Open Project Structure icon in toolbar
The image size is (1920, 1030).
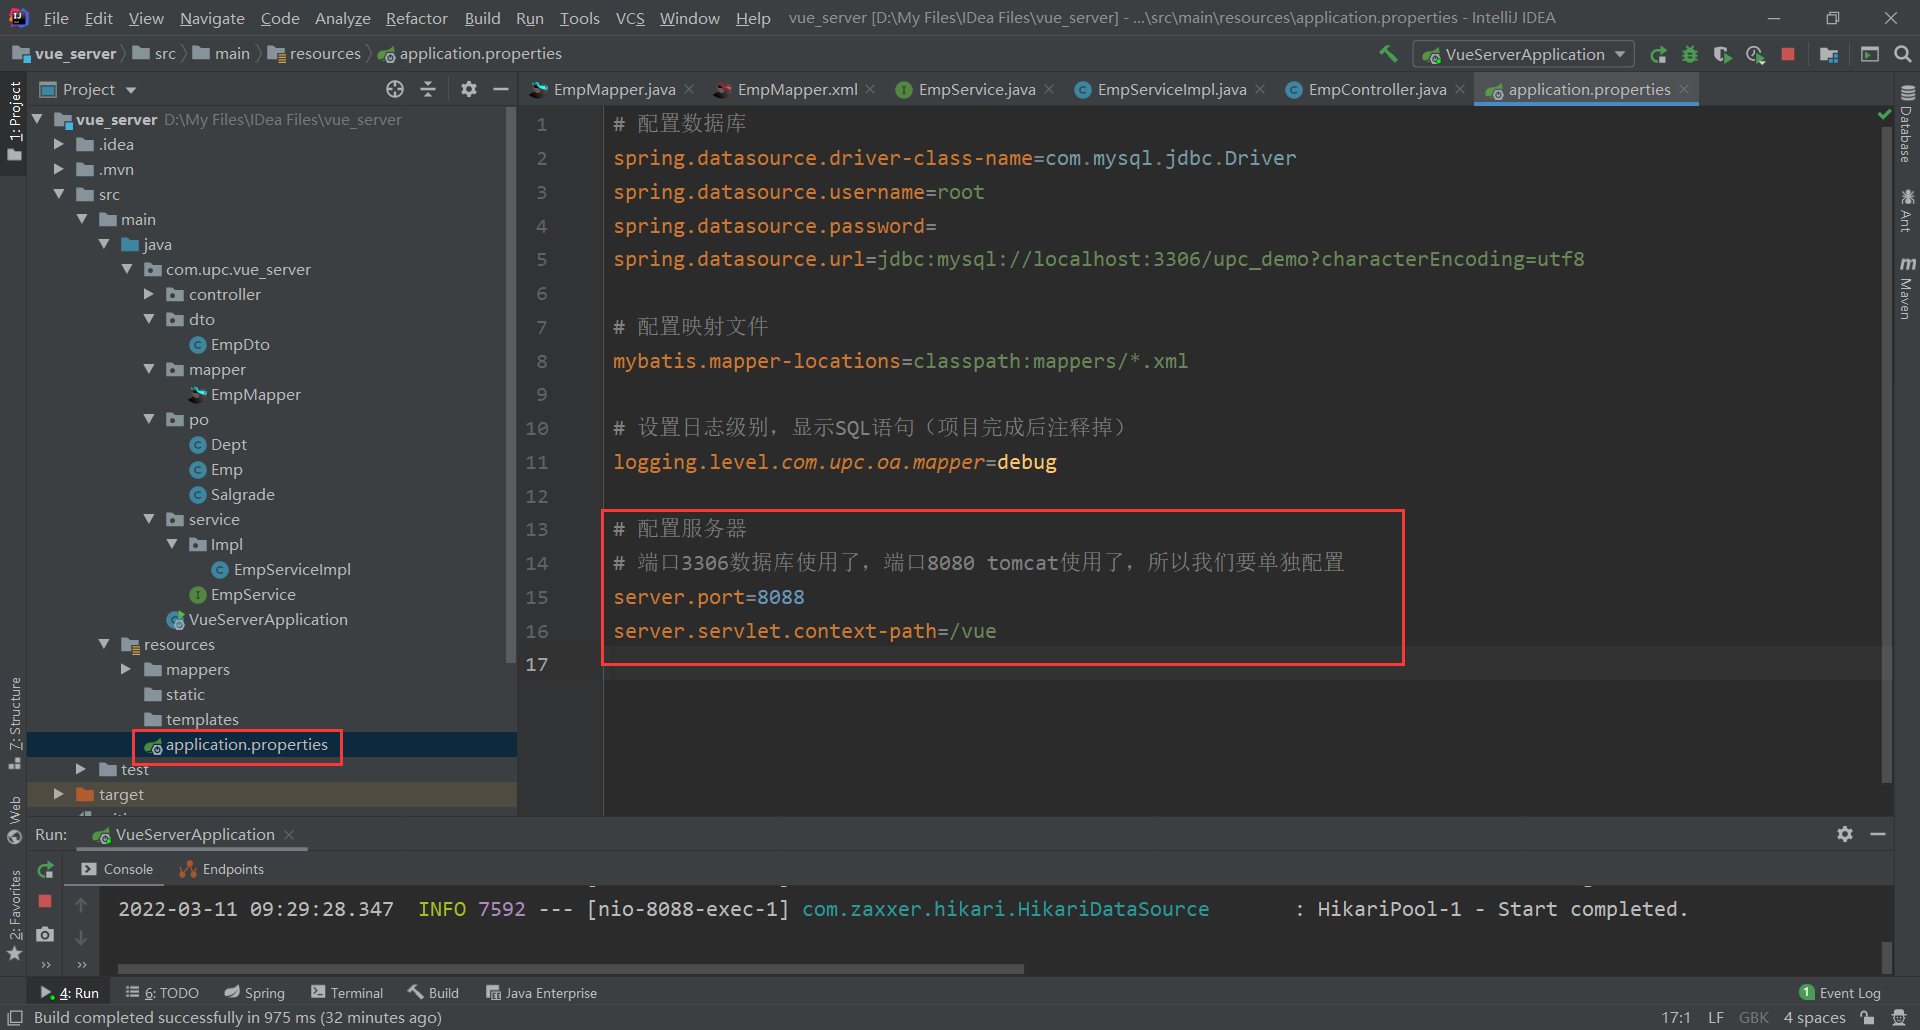pos(1829,54)
